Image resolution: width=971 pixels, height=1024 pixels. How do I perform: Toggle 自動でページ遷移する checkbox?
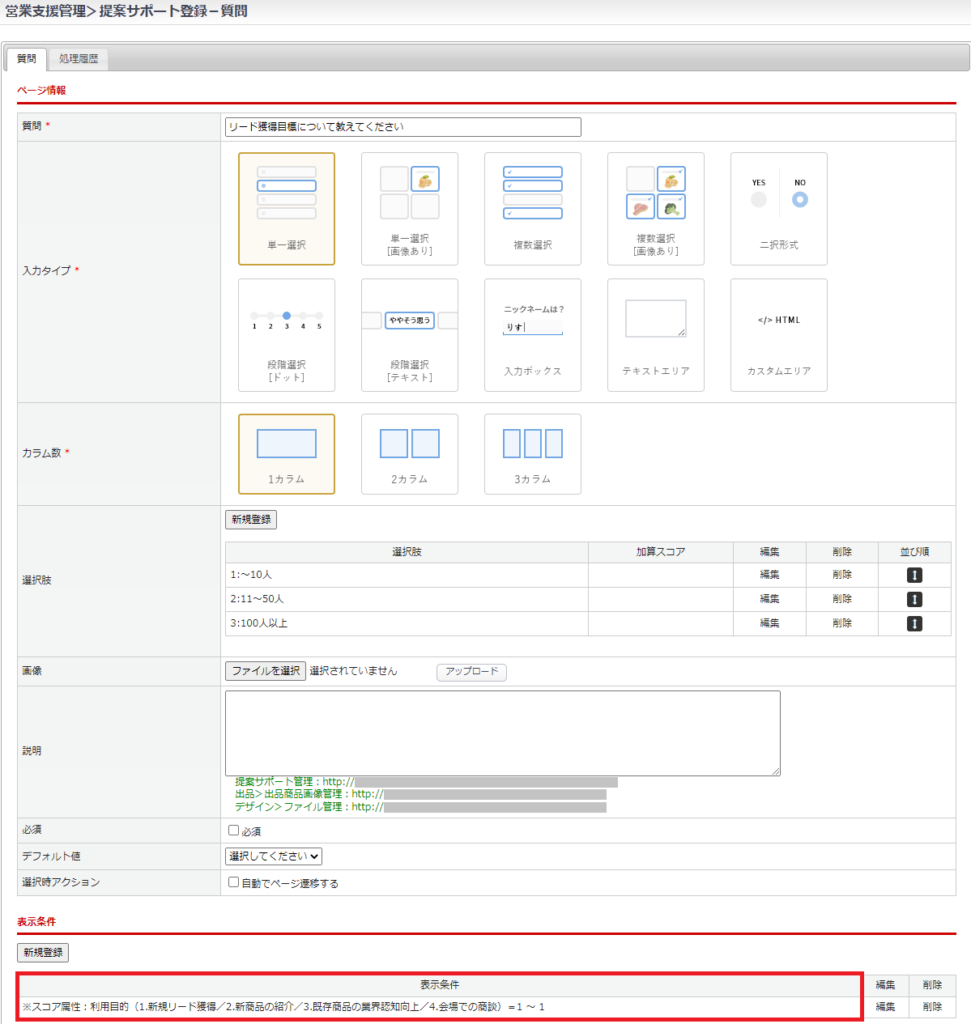click(x=233, y=883)
